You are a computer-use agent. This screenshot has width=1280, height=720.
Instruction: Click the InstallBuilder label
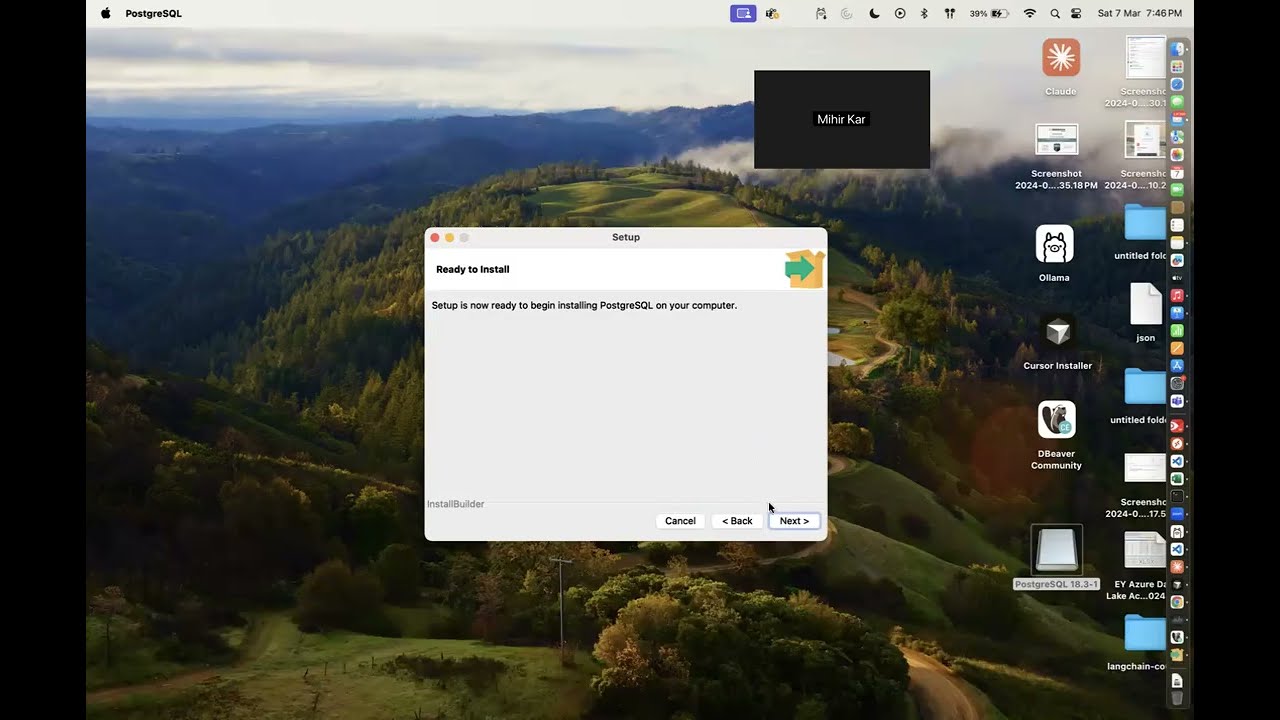pos(456,504)
